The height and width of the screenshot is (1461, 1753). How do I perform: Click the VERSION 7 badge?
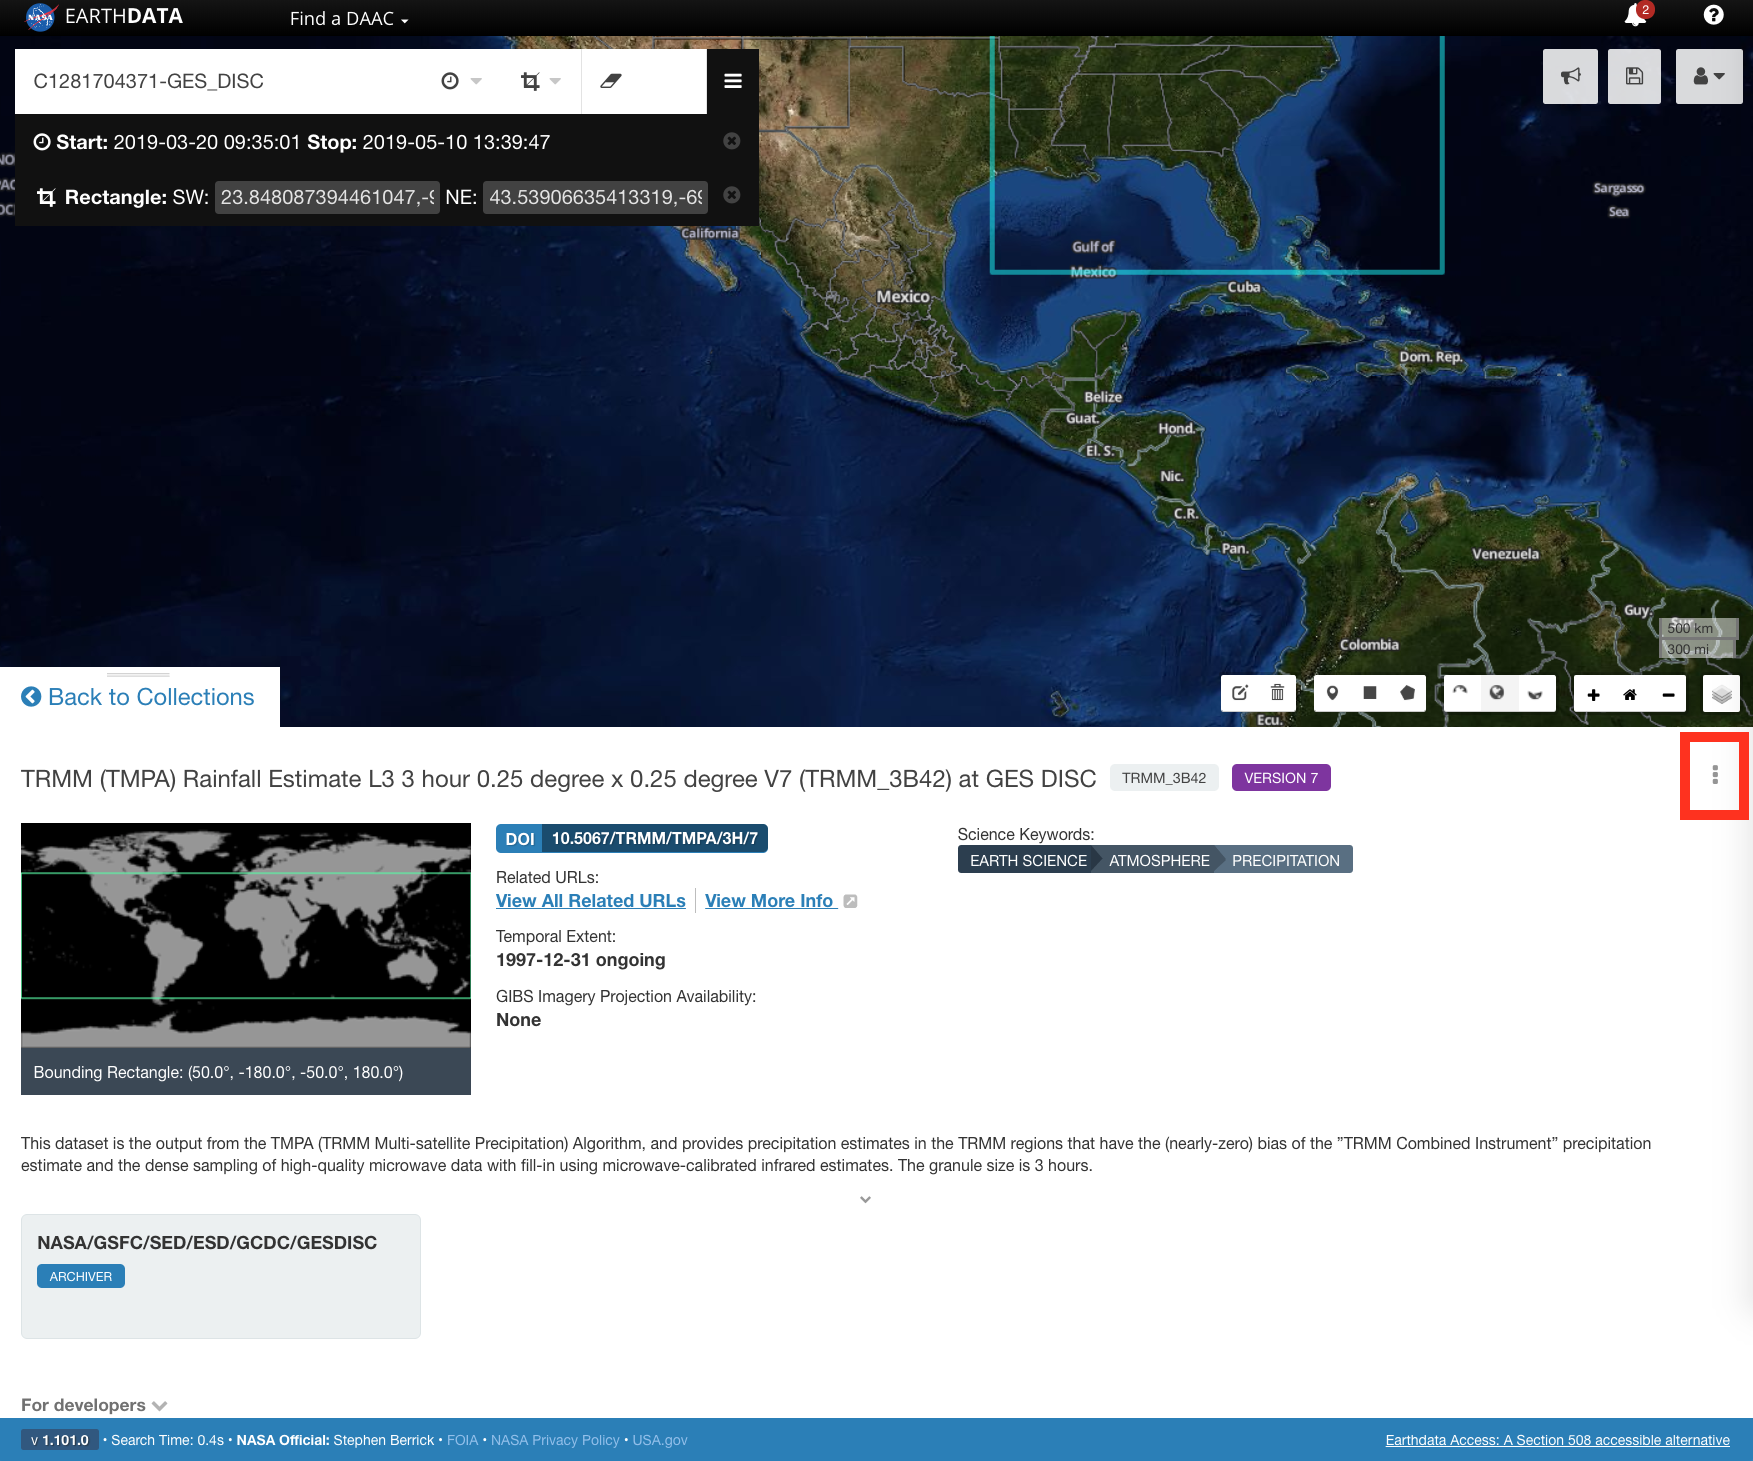[1281, 778]
